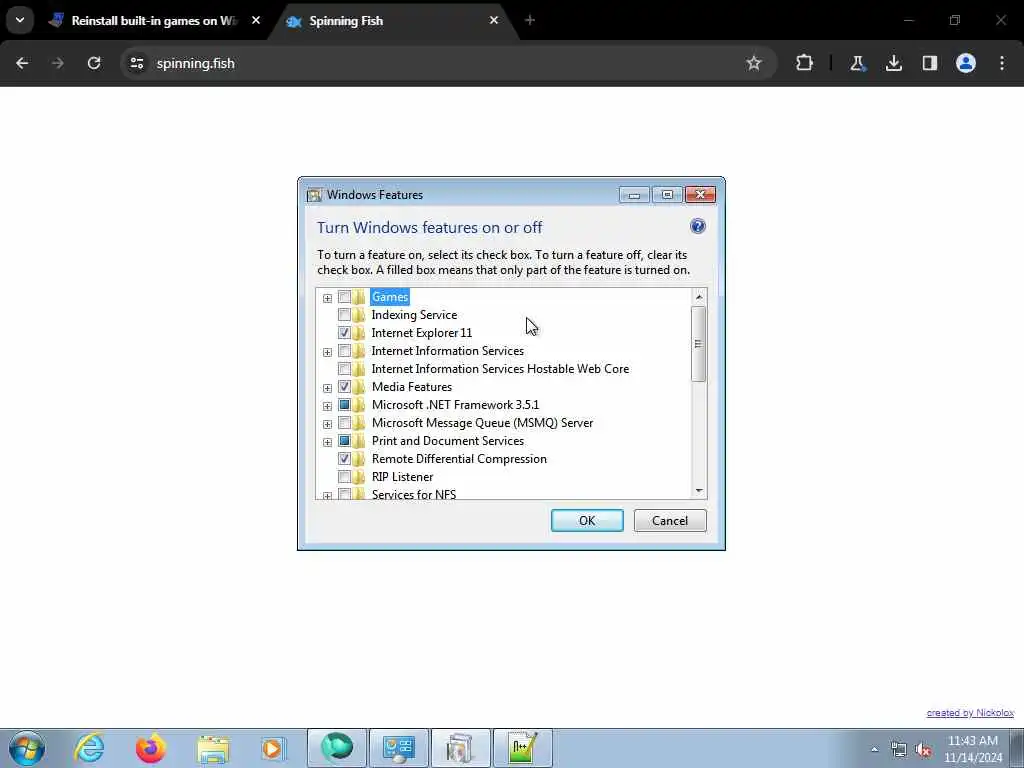The image size is (1024, 768).
Task: Select the RIP Listener row label
Action: [402, 477]
